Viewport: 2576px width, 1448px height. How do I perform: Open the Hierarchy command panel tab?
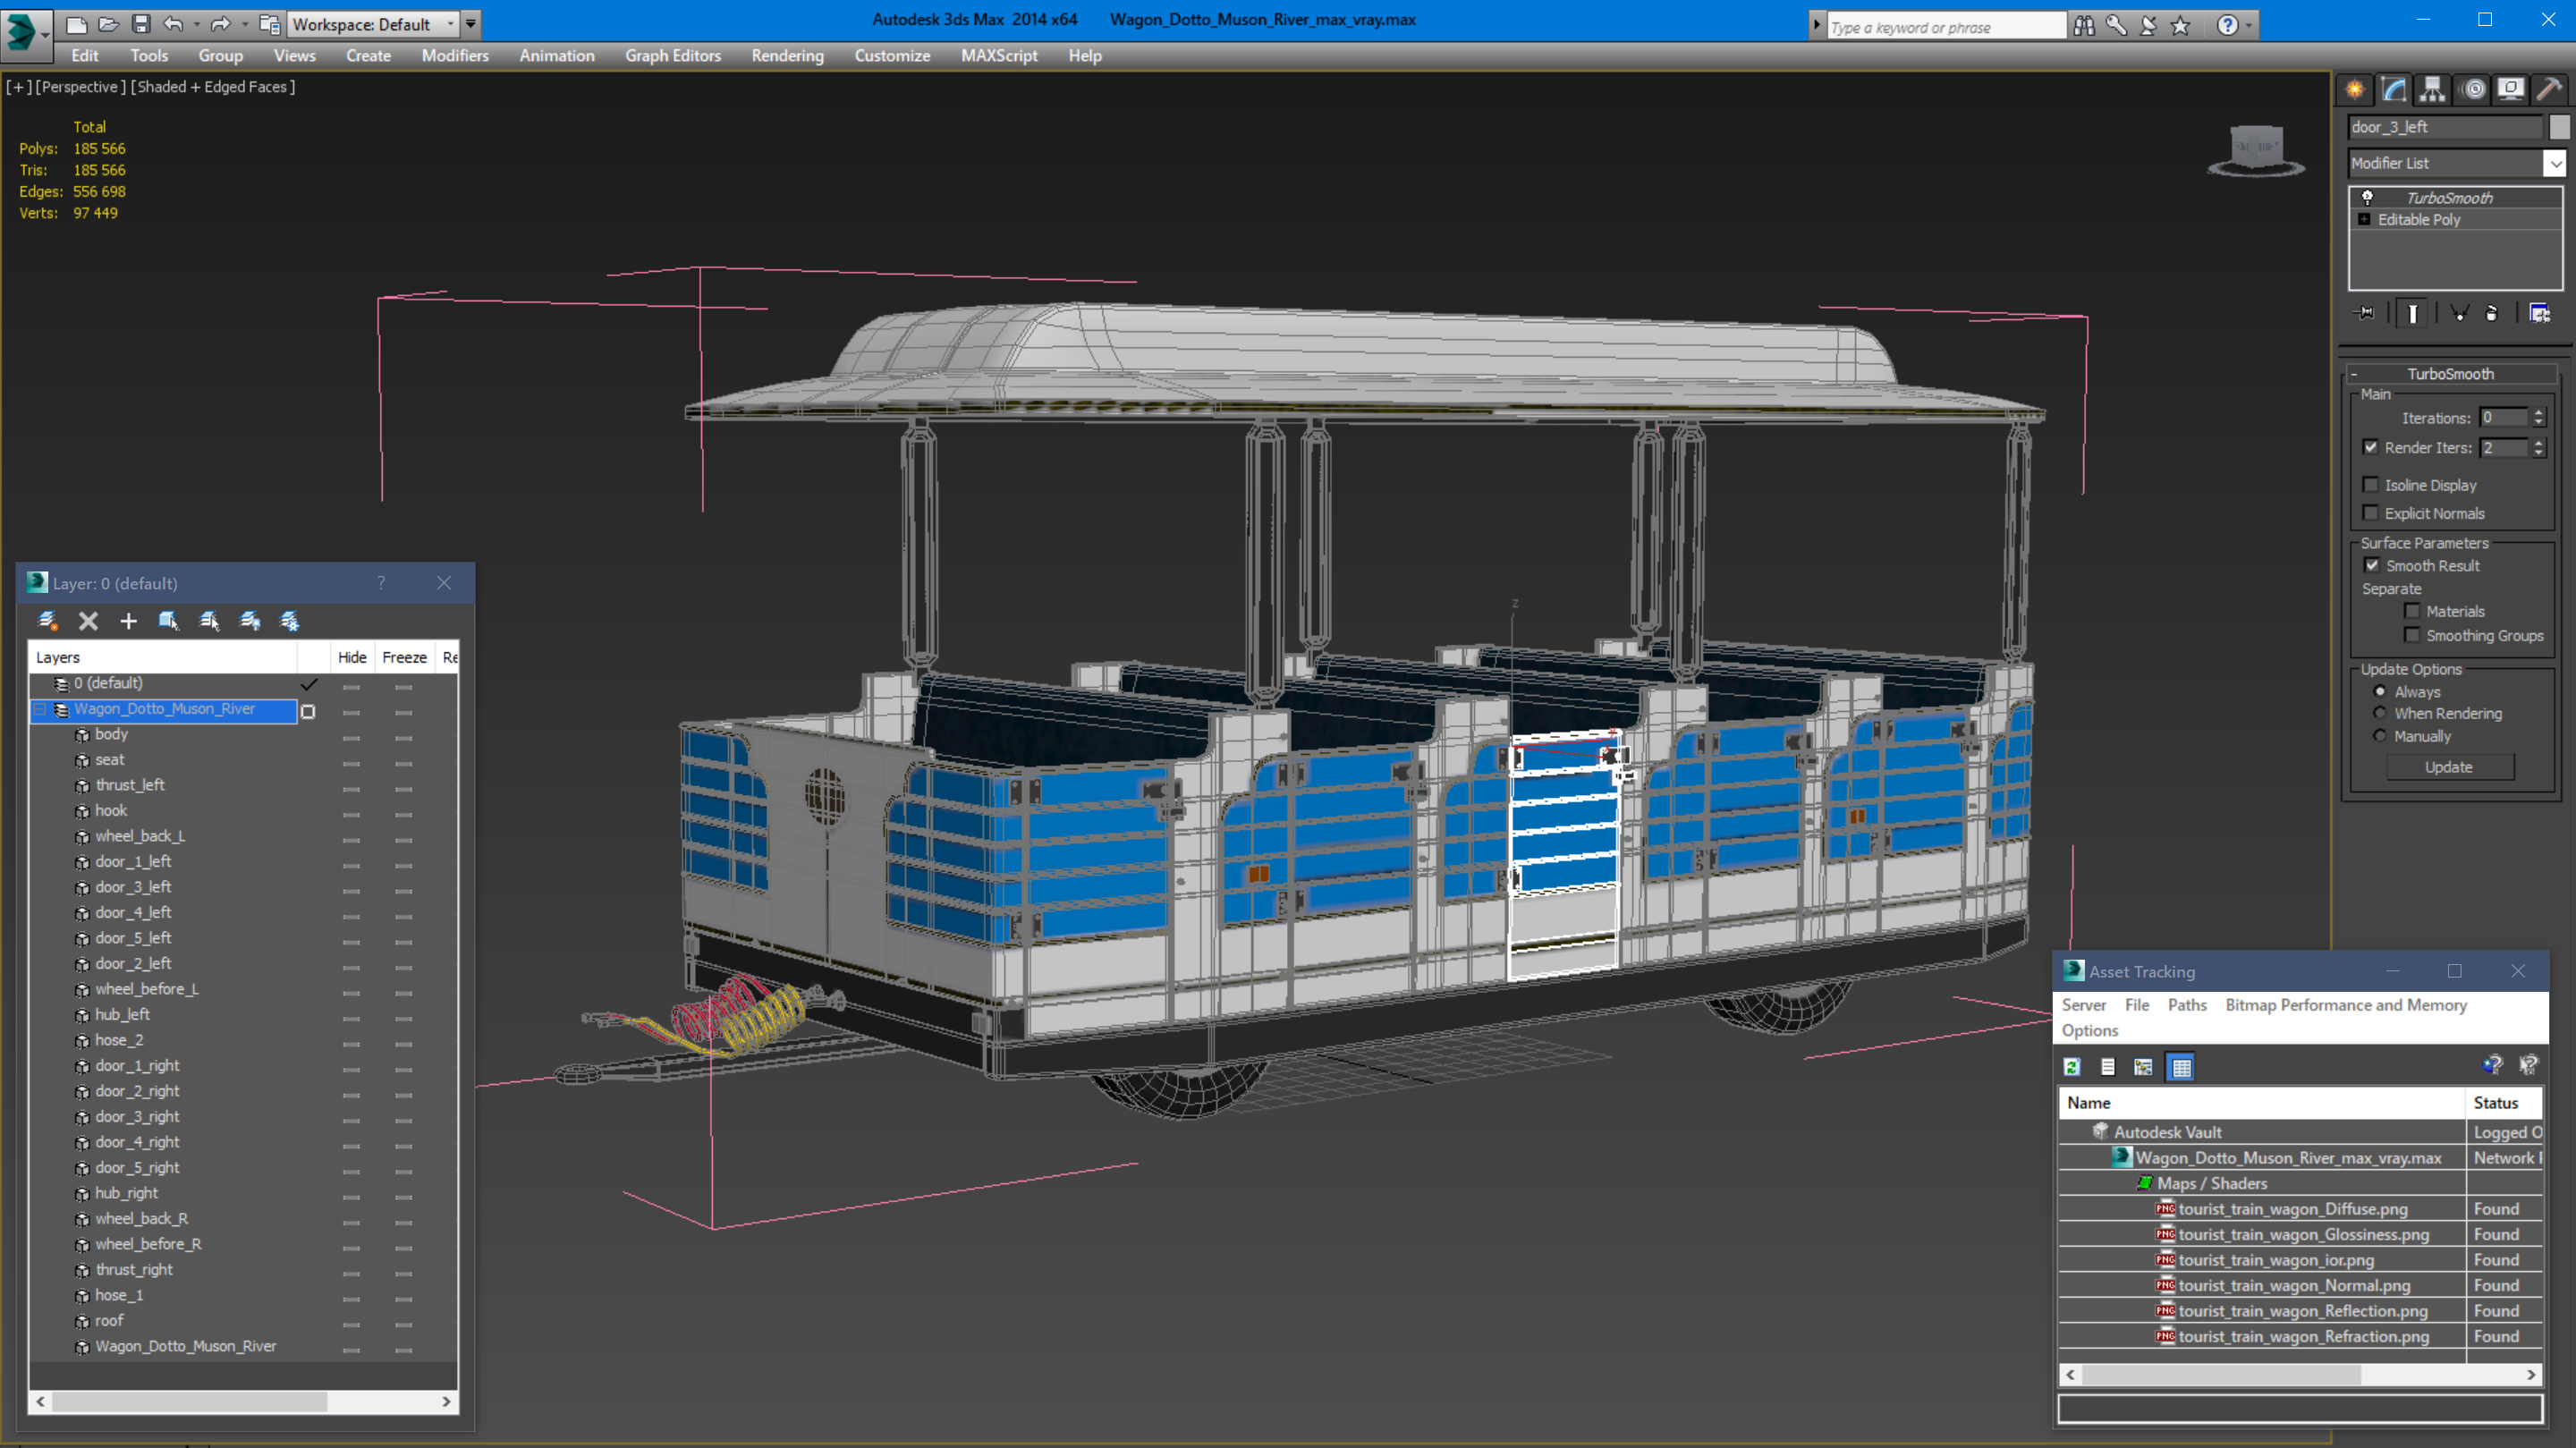pyautogui.click(x=2432, y=90)
